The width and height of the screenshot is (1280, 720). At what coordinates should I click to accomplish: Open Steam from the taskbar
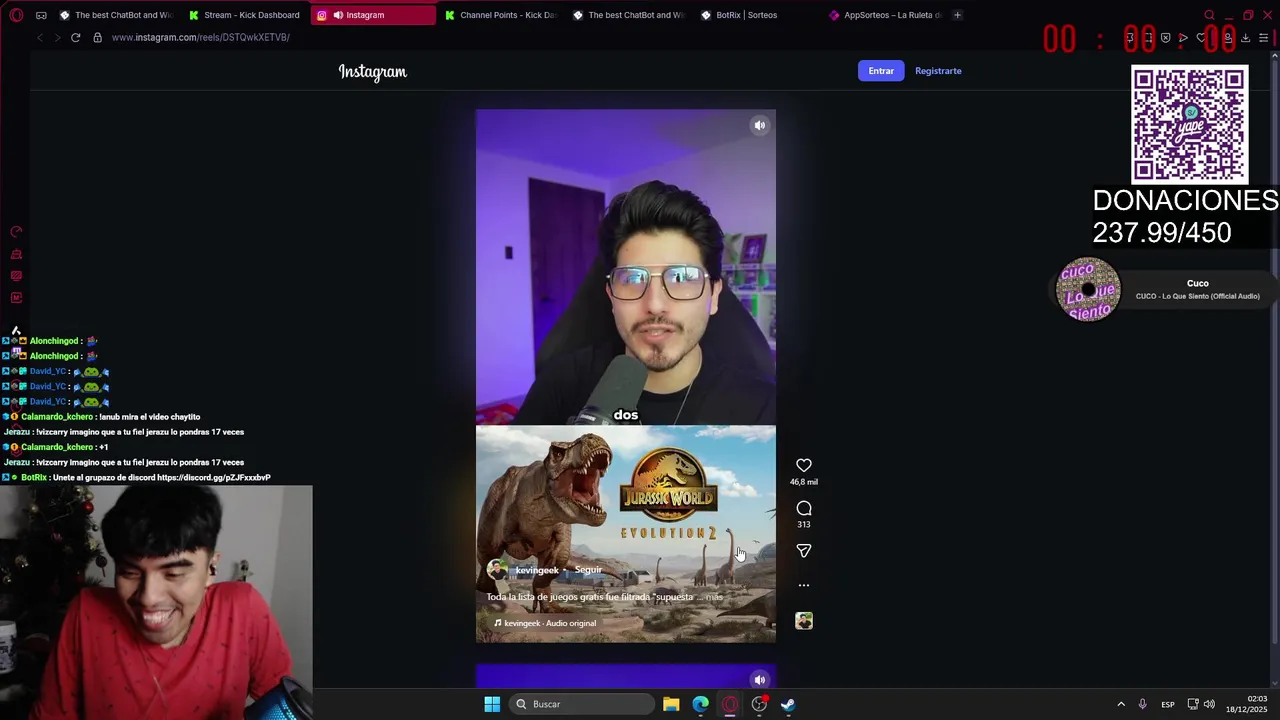click(x=788, y=704)
